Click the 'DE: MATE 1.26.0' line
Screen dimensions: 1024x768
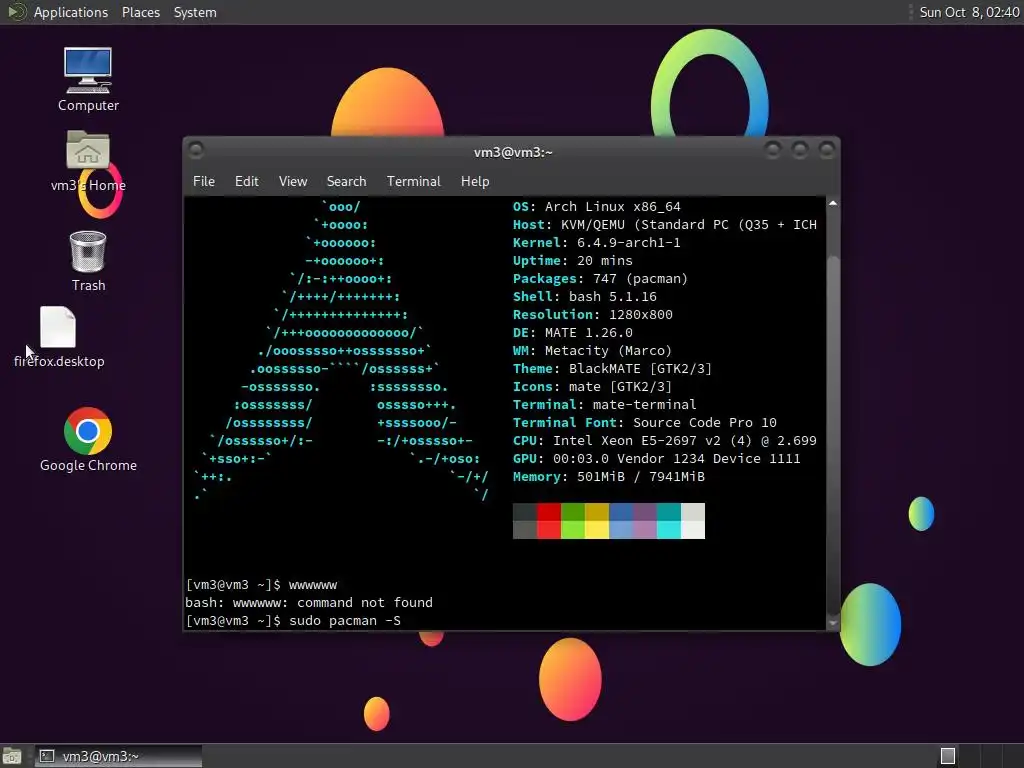point(573,332)
